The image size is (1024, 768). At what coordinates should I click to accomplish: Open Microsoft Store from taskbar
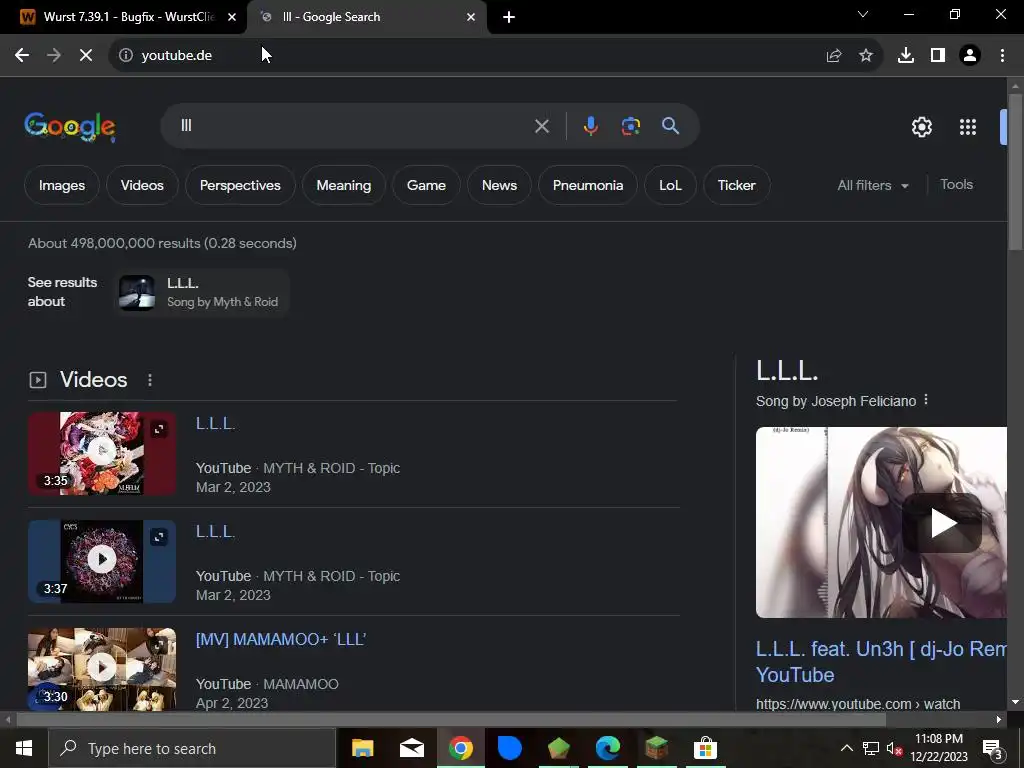(x=705, y=748)
